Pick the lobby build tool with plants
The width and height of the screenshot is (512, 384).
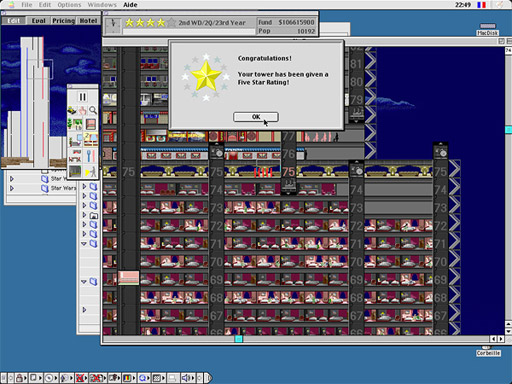75,124
